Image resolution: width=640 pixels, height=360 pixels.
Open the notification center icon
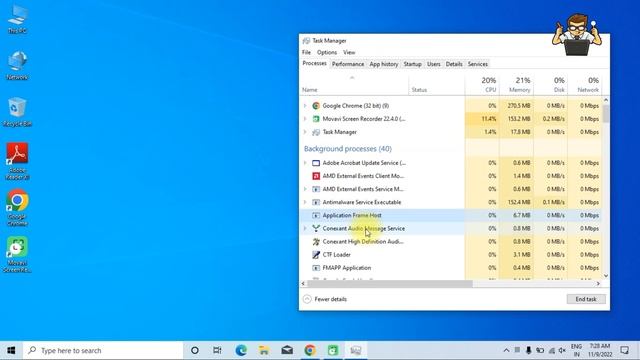pos(624,350)
